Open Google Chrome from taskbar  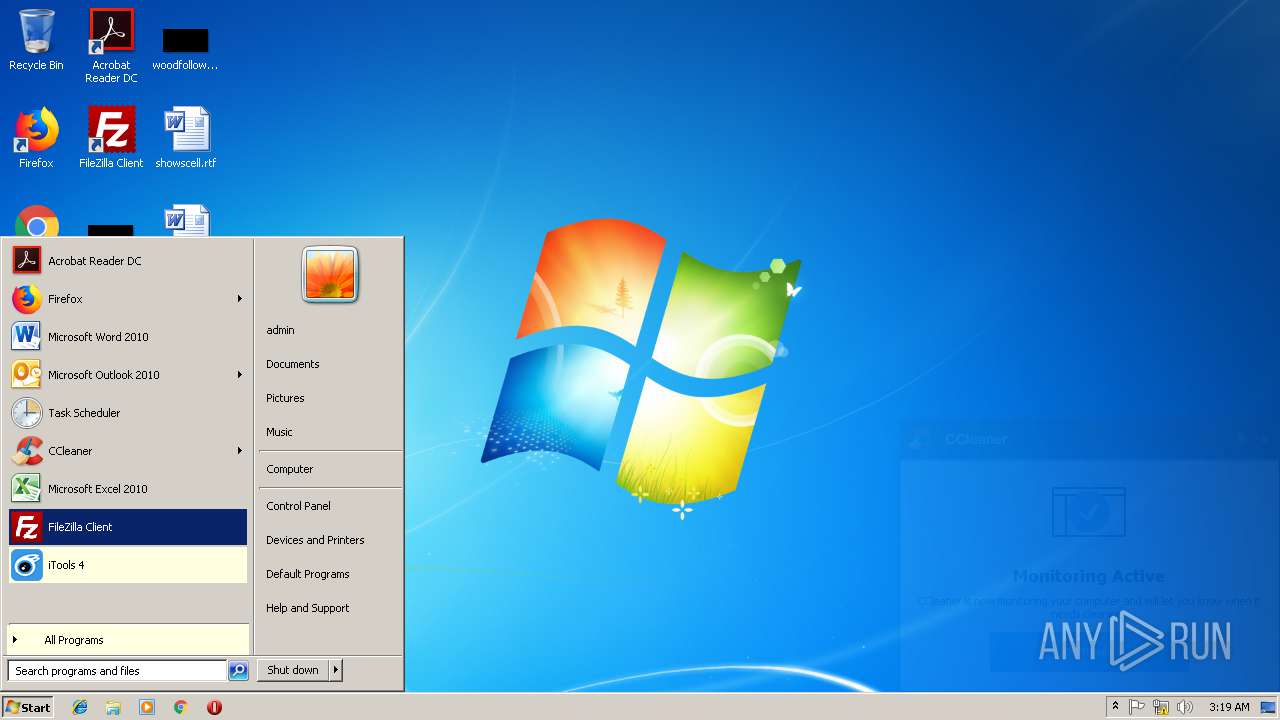pos(180,707)
